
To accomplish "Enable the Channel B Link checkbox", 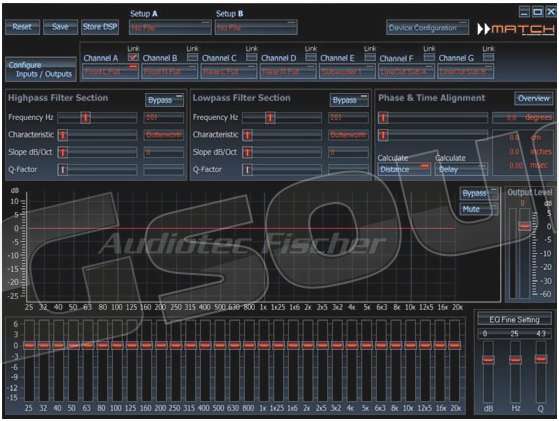I will 193,57.
